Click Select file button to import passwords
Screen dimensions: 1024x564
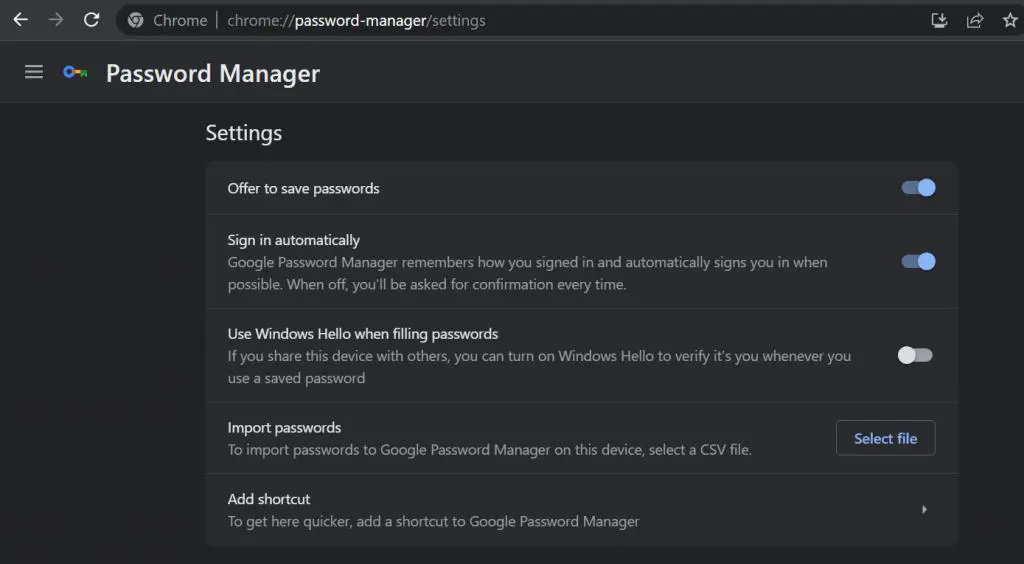(x=885, y=438)
